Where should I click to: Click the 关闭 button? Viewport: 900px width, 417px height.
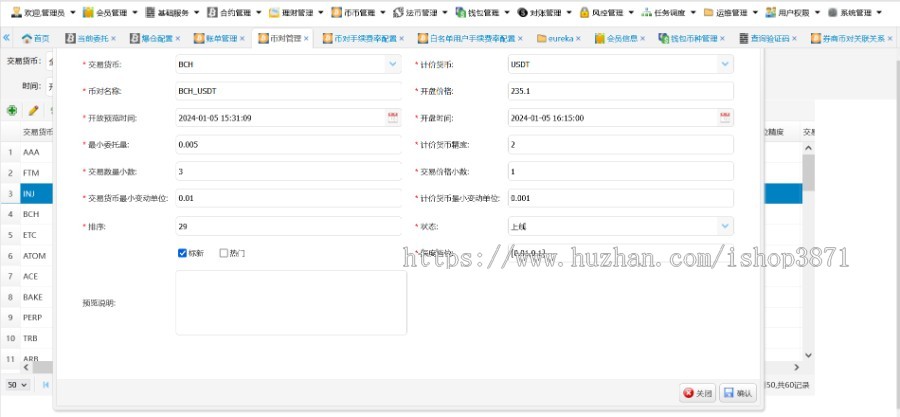point(697,393)
